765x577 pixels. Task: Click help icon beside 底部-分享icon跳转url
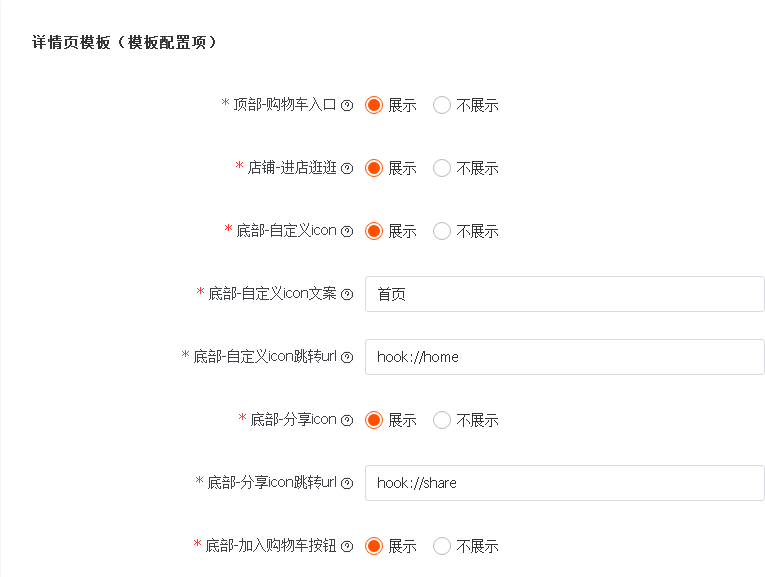coord(347,483)
